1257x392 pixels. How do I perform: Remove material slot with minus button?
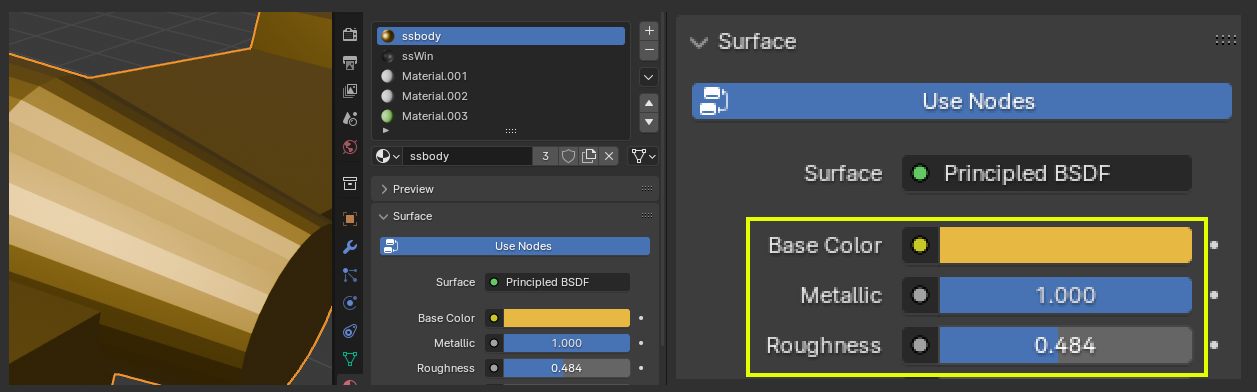tap(649, 50)
